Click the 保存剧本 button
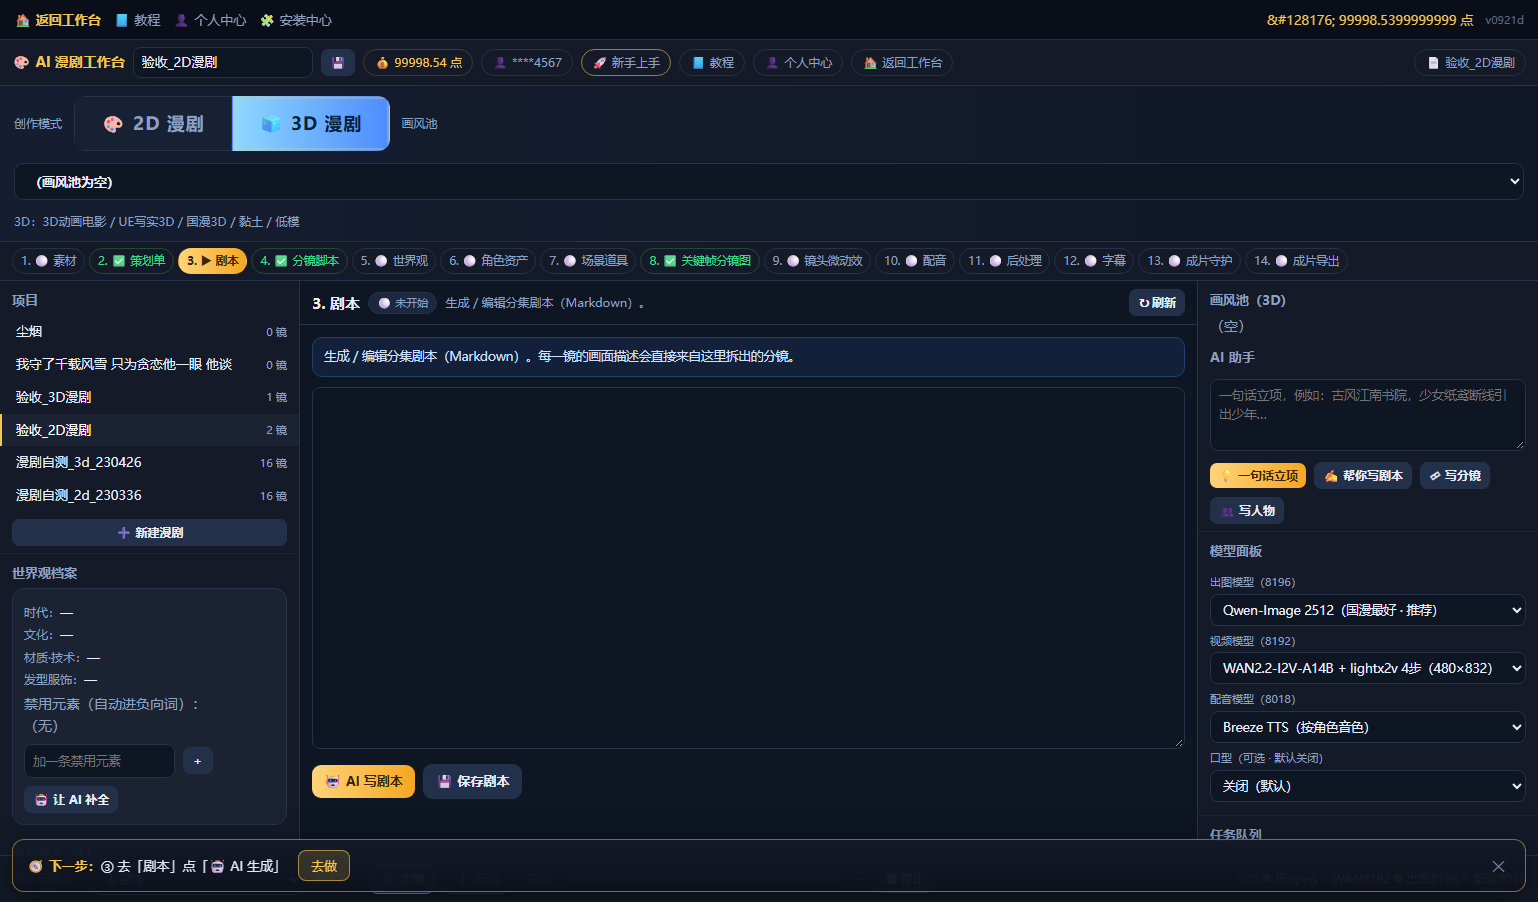The image size is (1538, 902). 472,781
